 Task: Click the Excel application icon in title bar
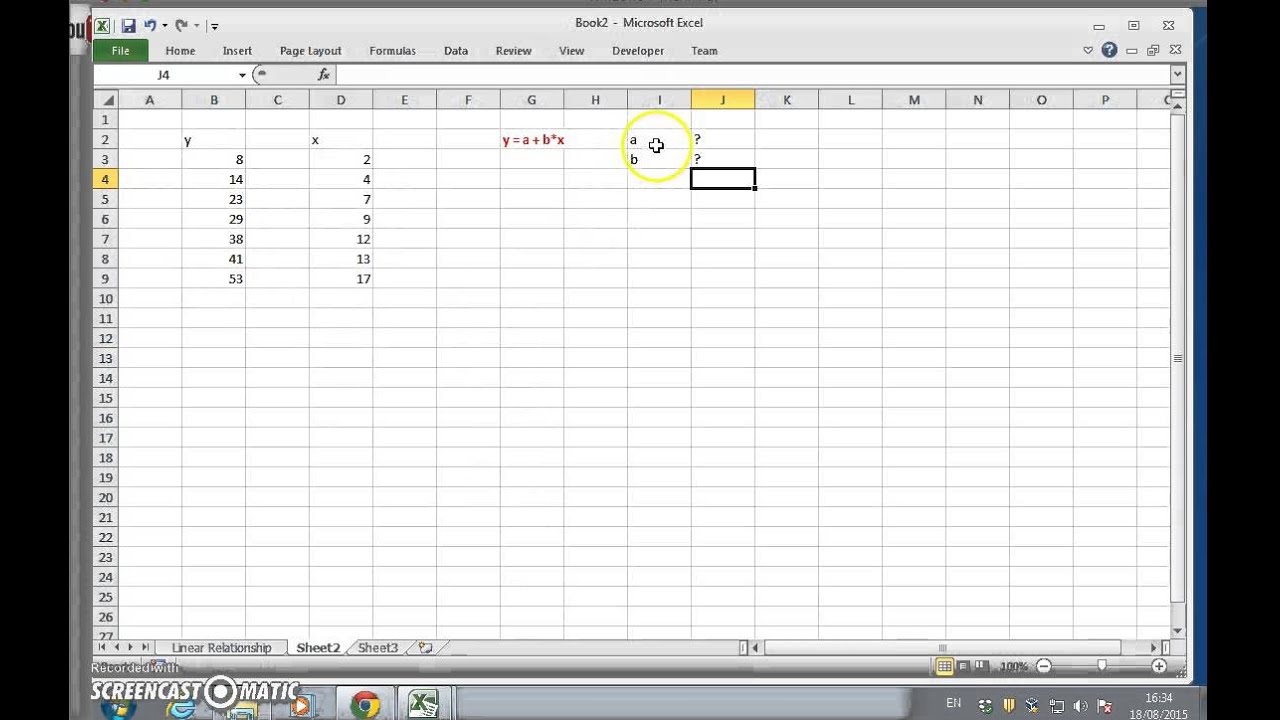coord(102,26)
